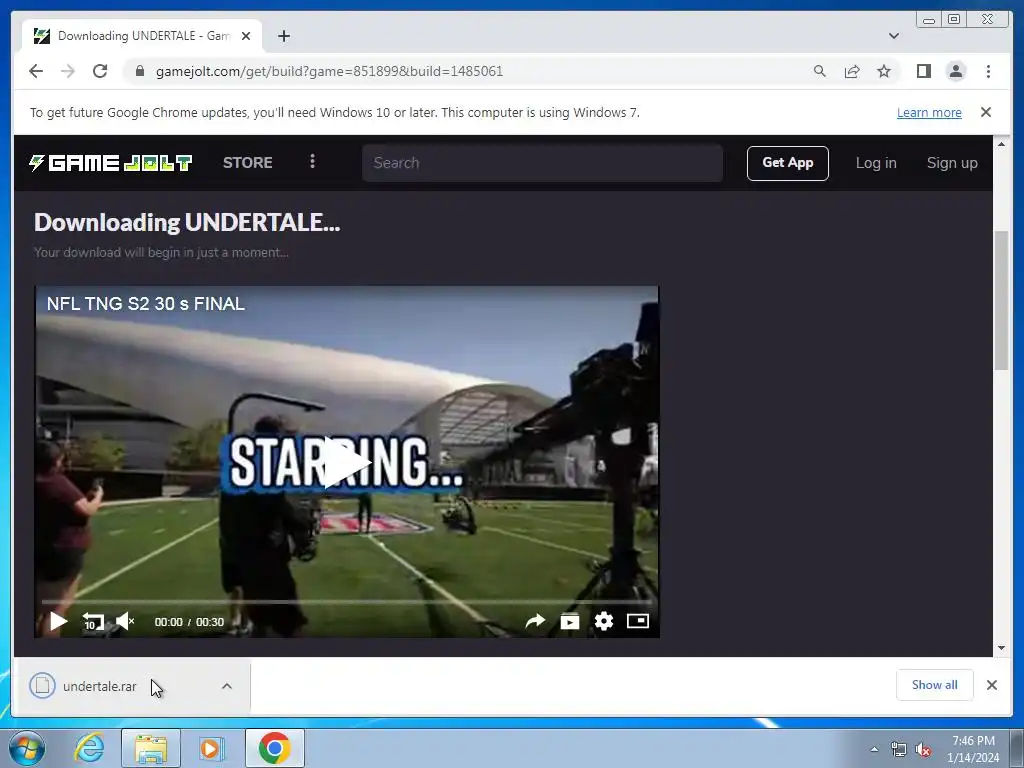Select the Chrome taskbar button

point(274,748)
